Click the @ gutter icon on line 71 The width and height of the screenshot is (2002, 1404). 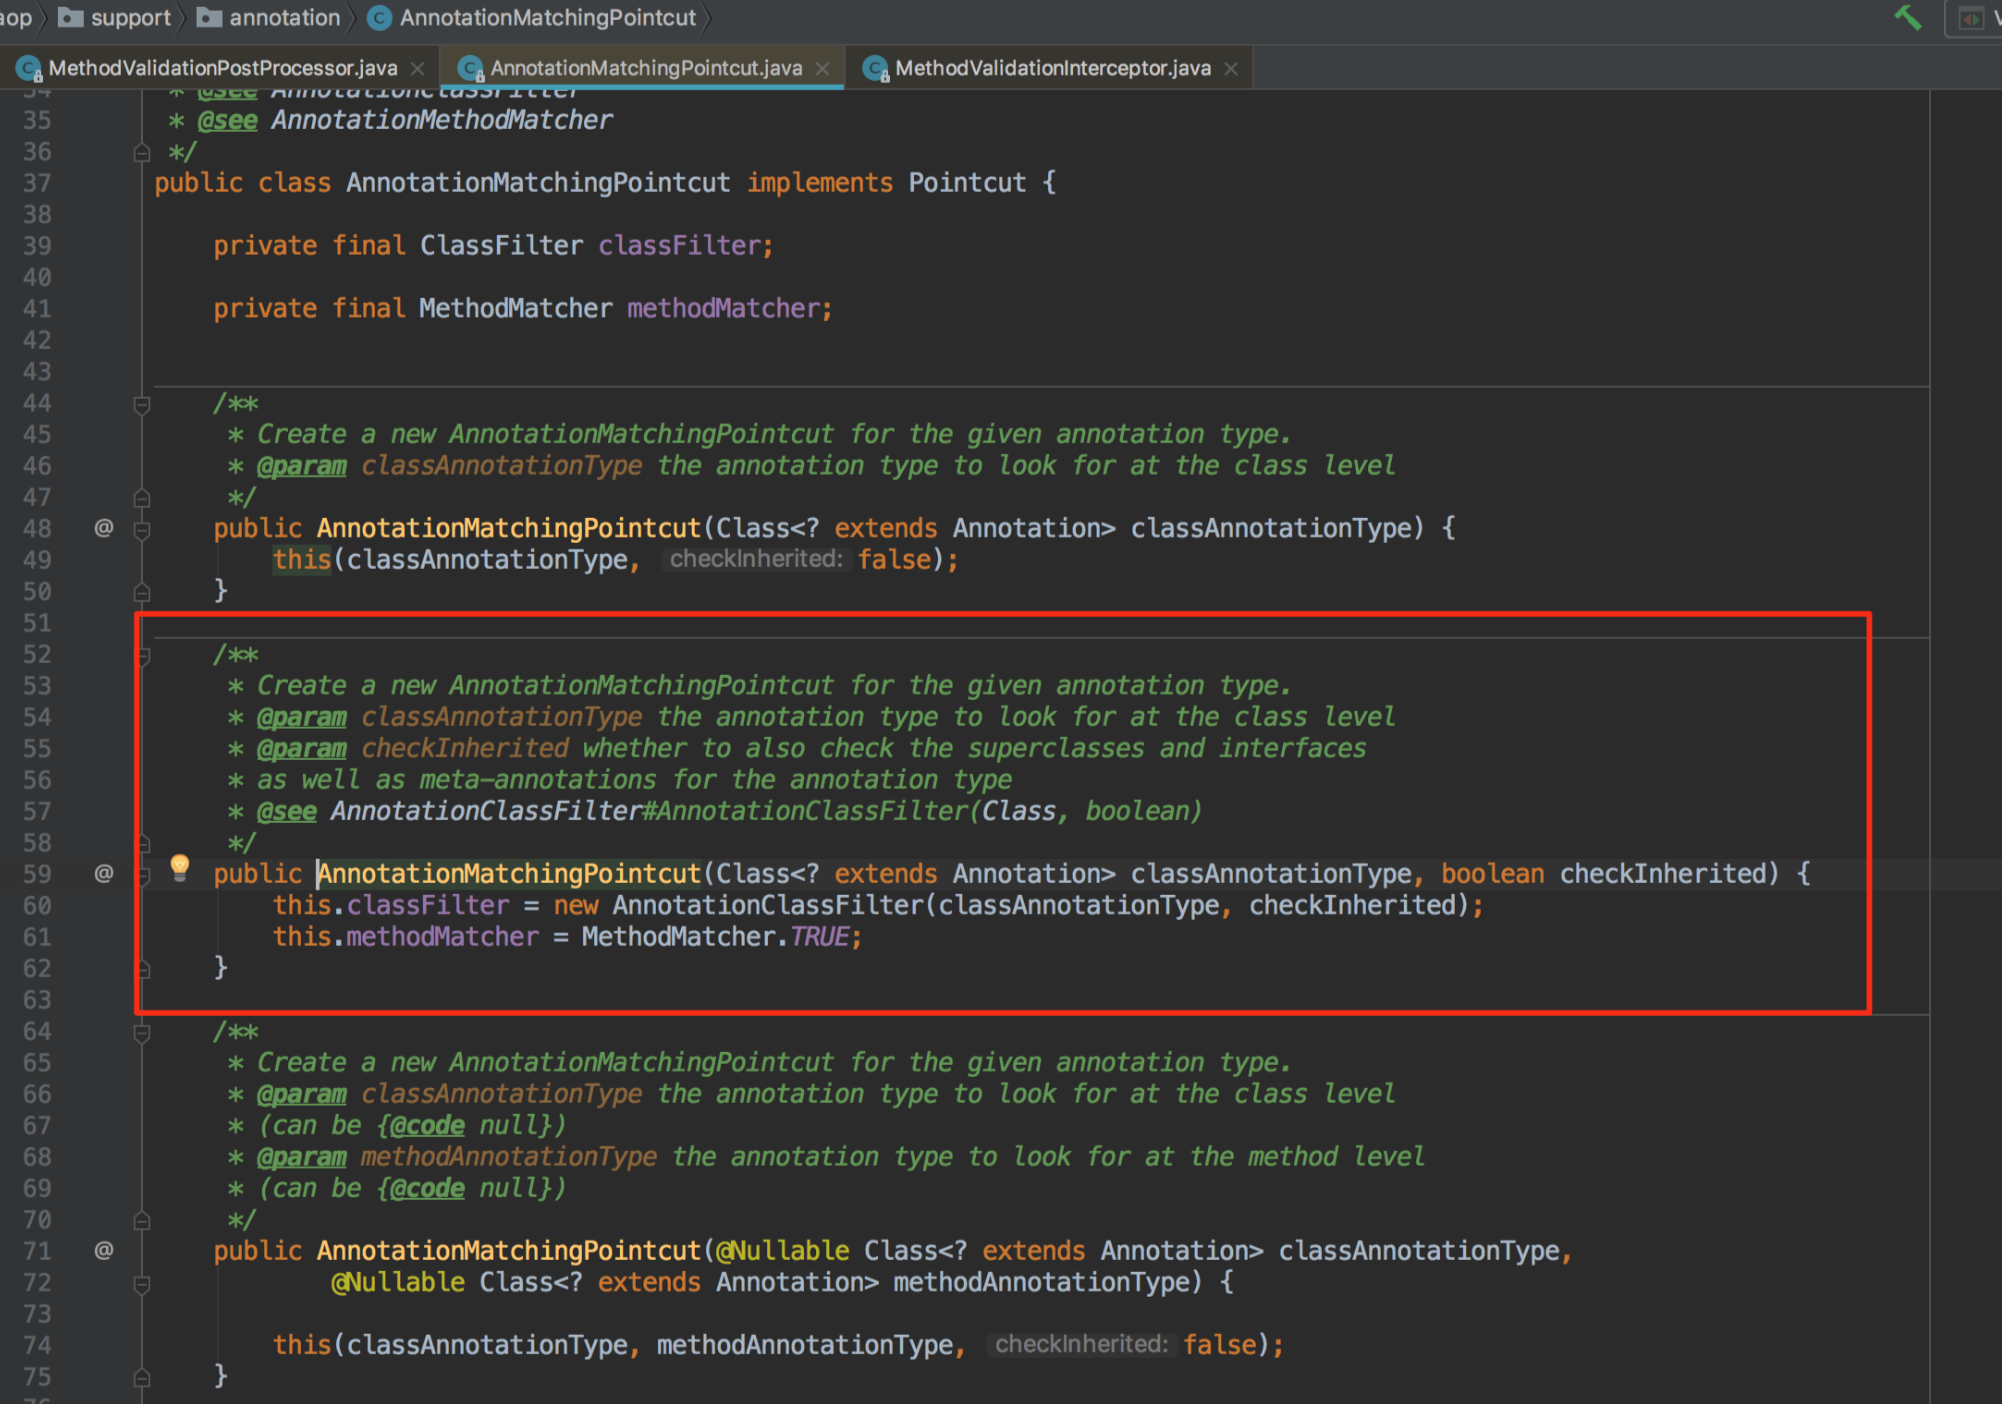point(104,1250)
